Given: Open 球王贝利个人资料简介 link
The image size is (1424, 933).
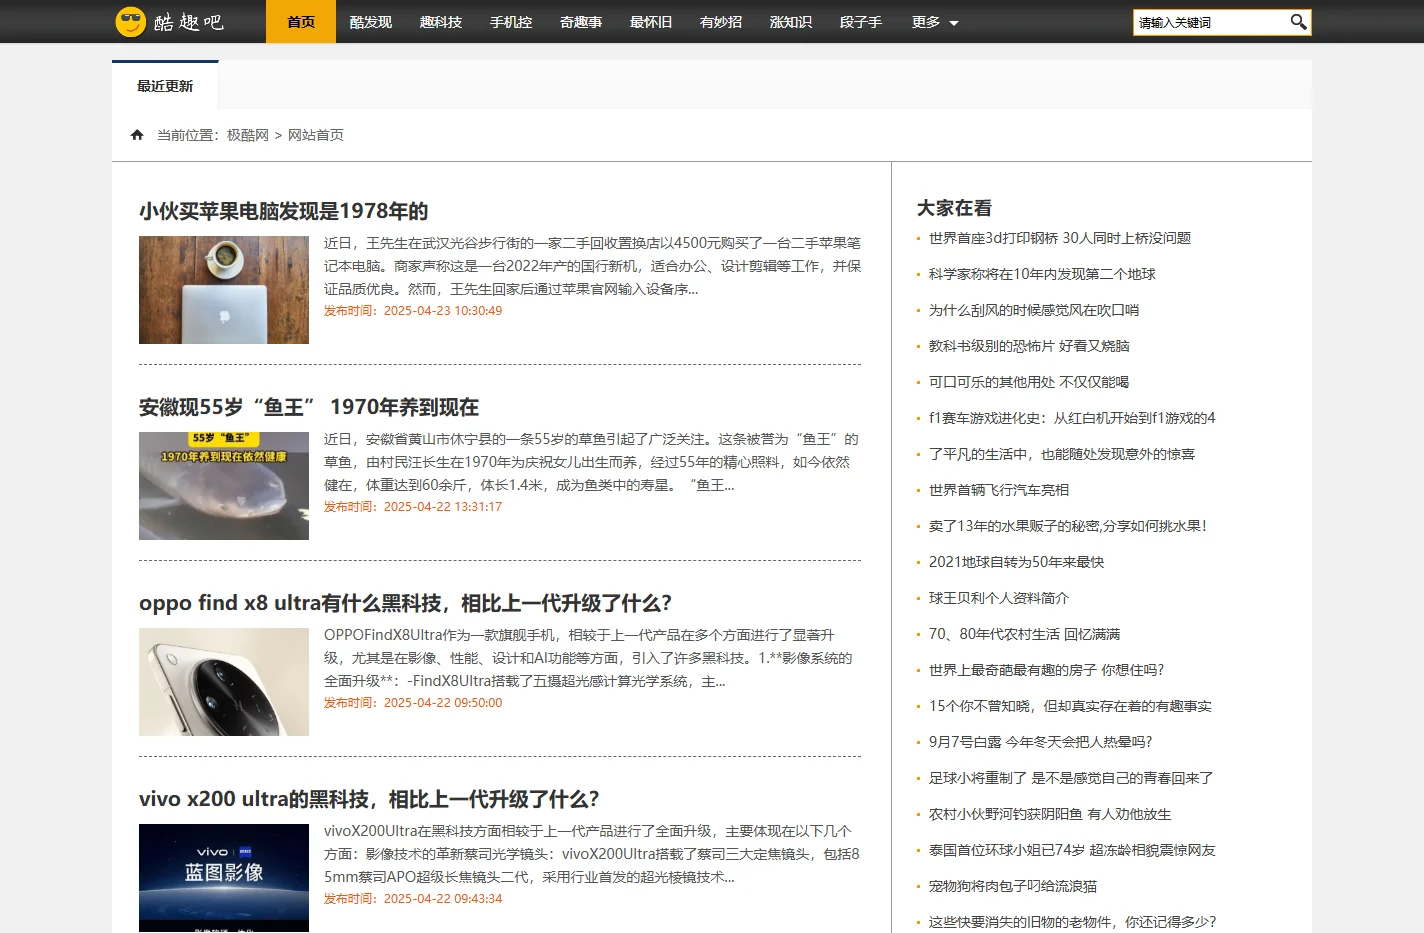Looking at the screenshot, I should point(999,598).
